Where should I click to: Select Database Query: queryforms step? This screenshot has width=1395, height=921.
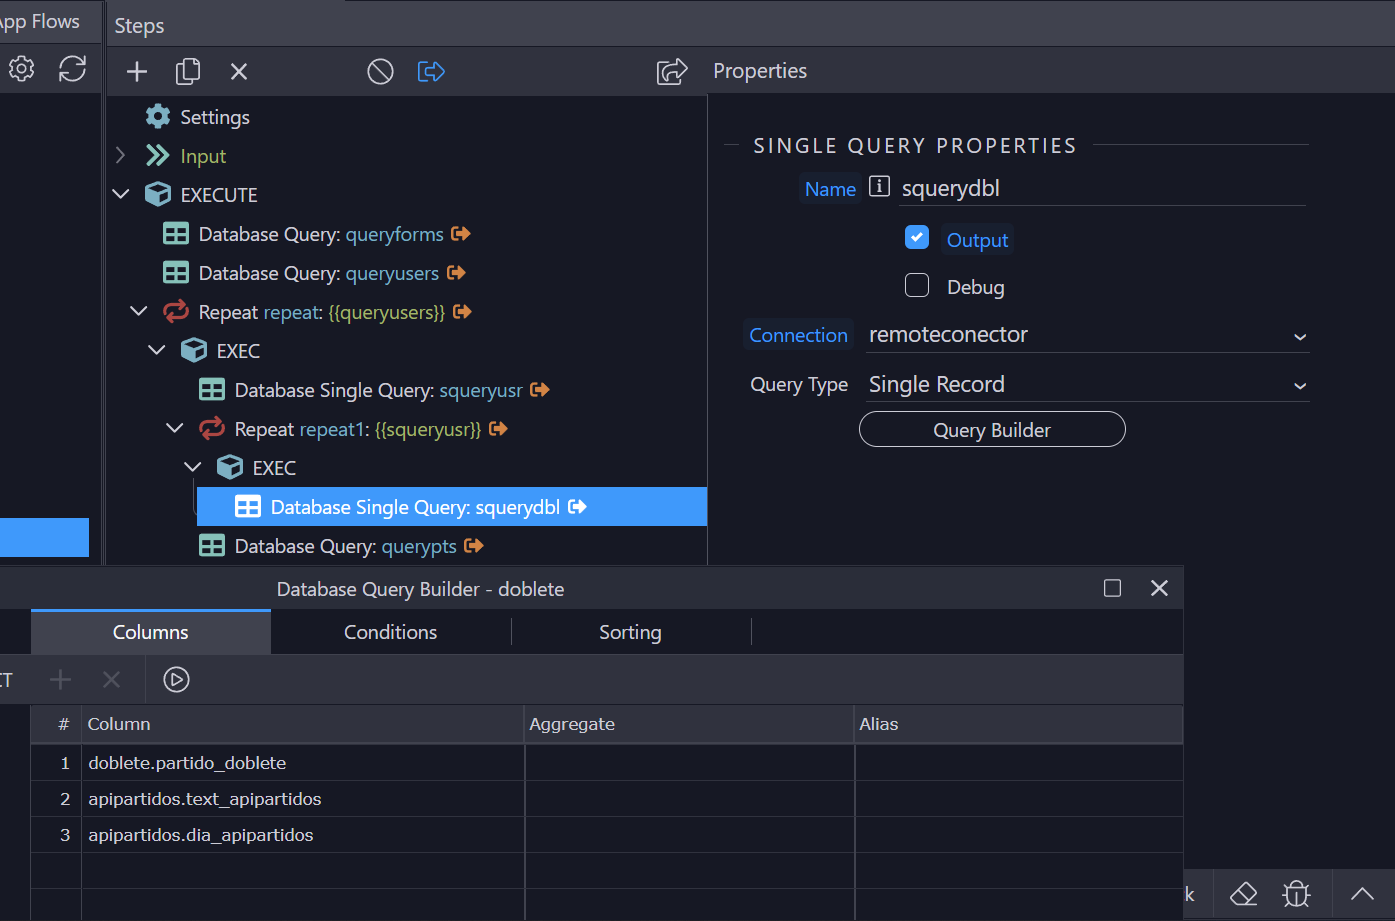[320, 234]
